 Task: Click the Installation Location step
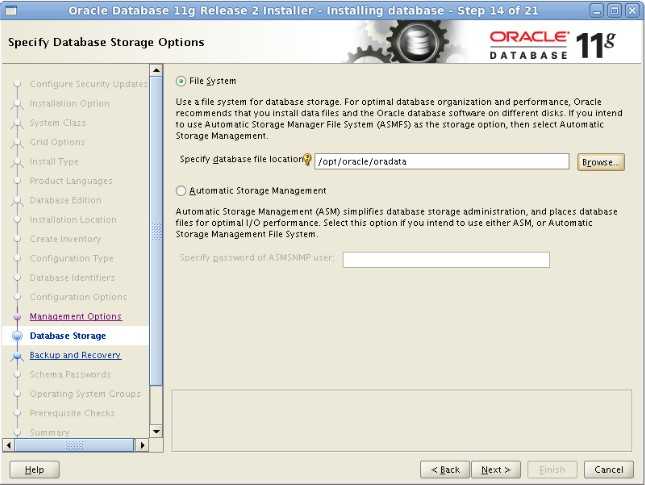[x=73, y=220]
